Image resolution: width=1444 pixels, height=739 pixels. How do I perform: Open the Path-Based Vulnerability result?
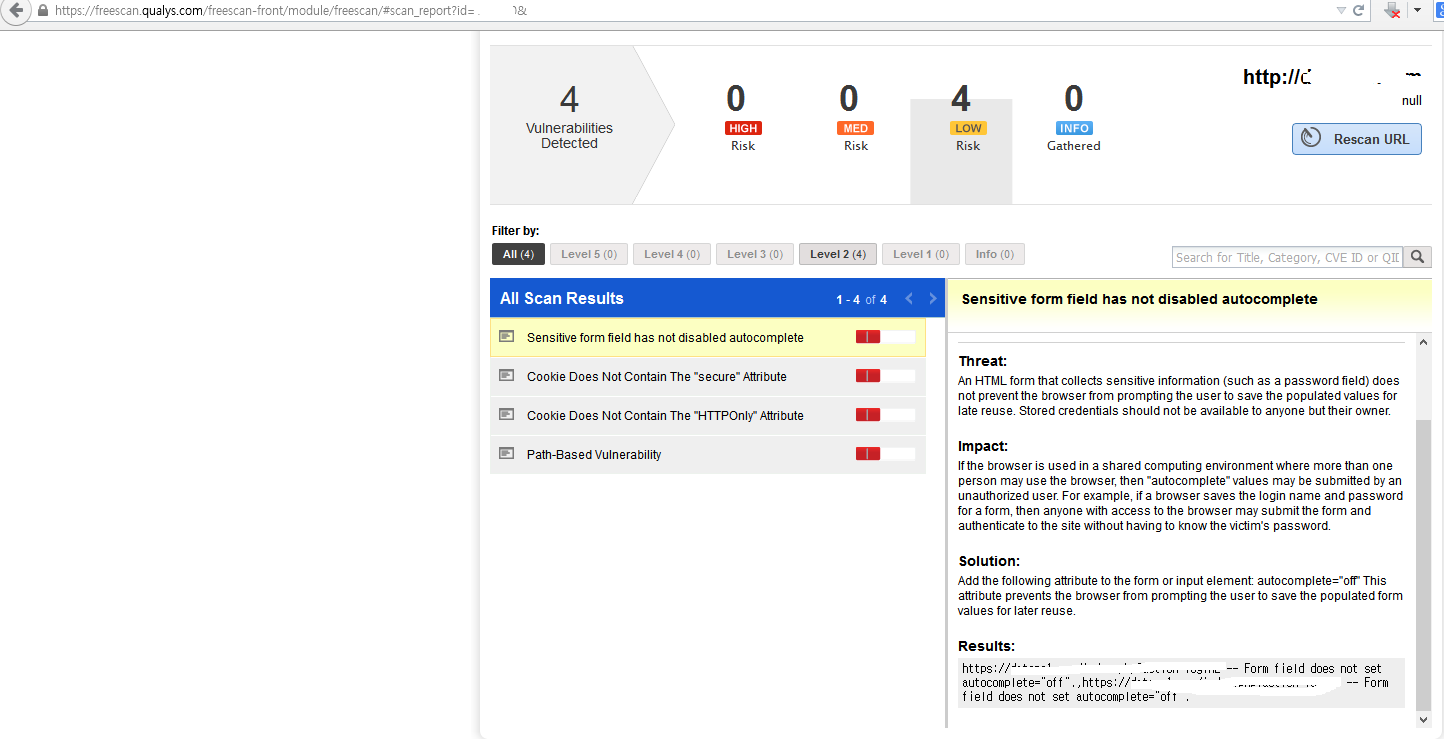(x=708, y=454)
